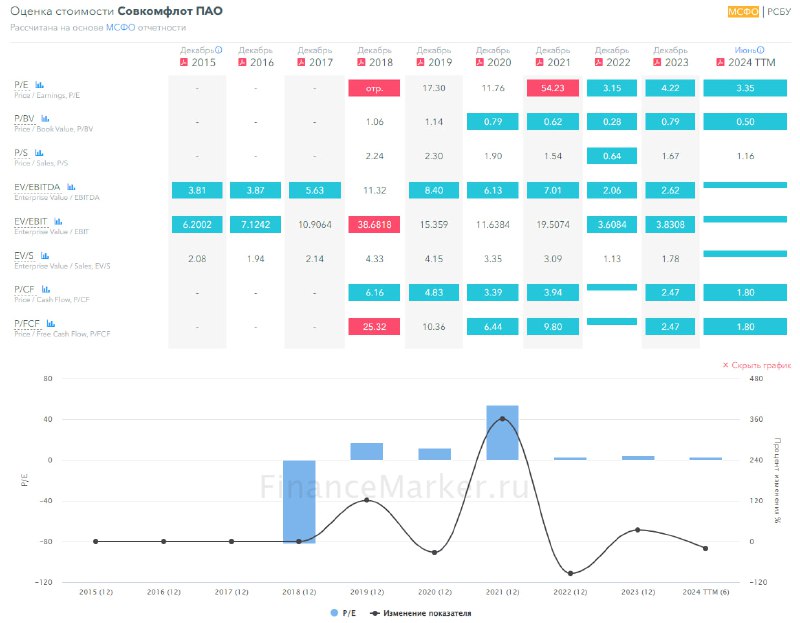
Task: Click the P/FCF metric label
Action: pos(27,323)
